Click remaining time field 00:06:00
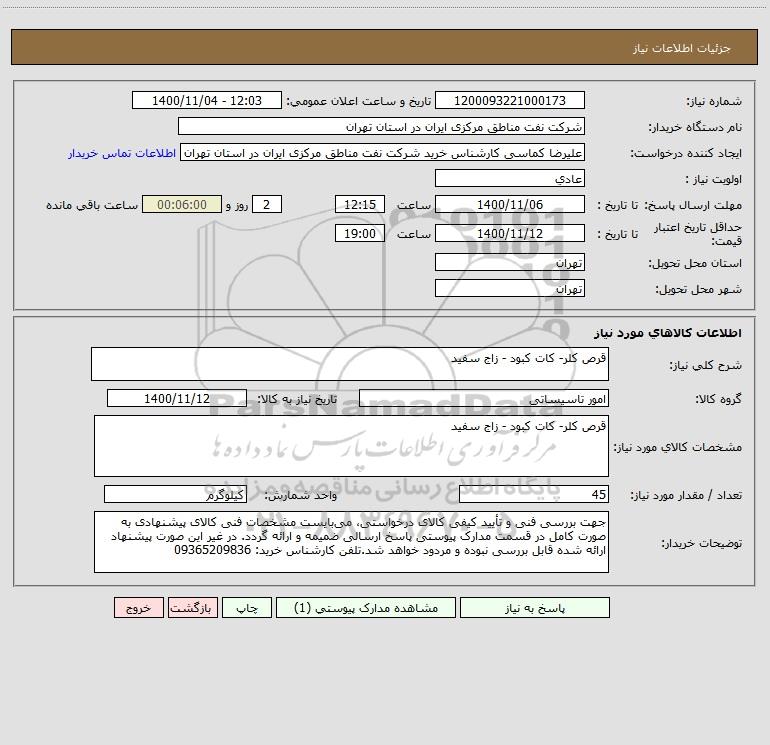The width and height of the screenshot is (770, 745). (182, 204)
